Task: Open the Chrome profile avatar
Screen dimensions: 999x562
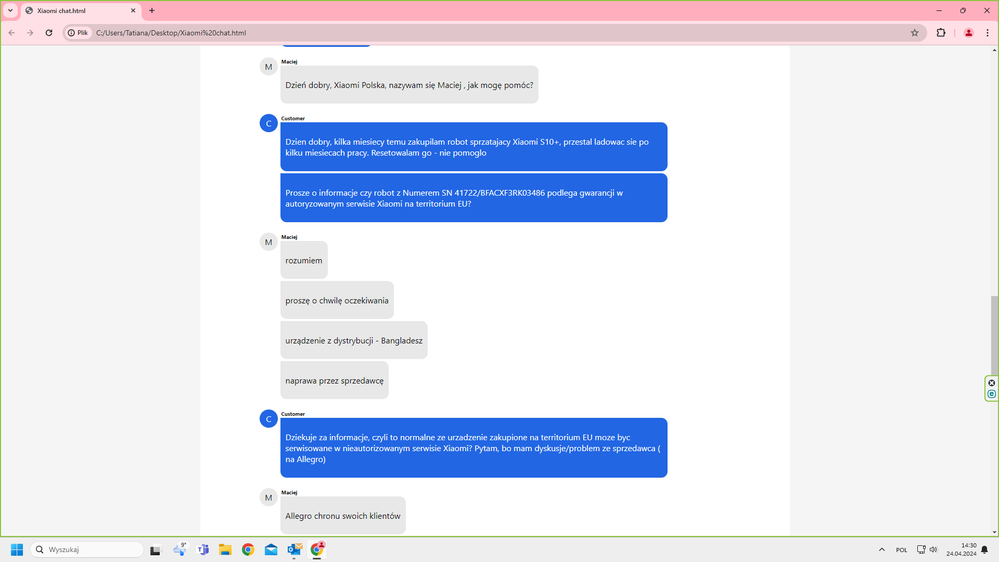Action: point(968,32)
